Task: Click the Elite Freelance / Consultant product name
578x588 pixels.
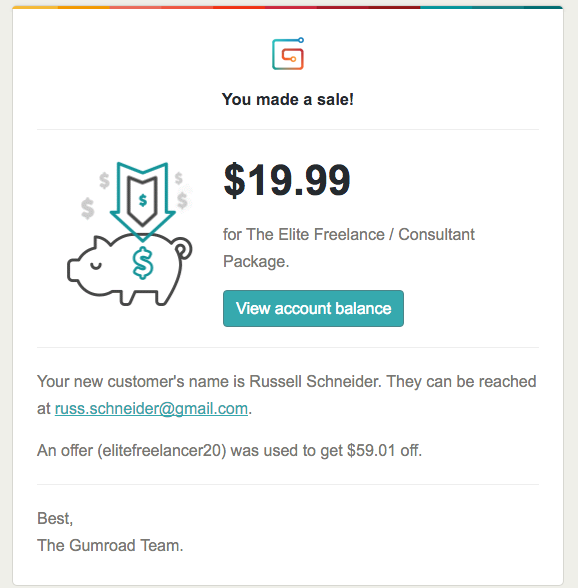Action: [349, 248]
